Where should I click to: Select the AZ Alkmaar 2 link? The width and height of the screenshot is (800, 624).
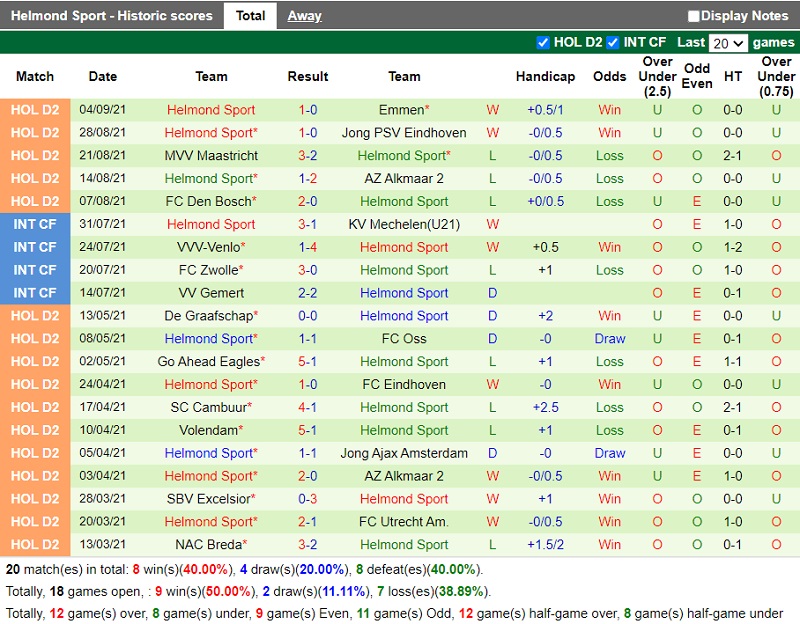click(x=404, y=179)
